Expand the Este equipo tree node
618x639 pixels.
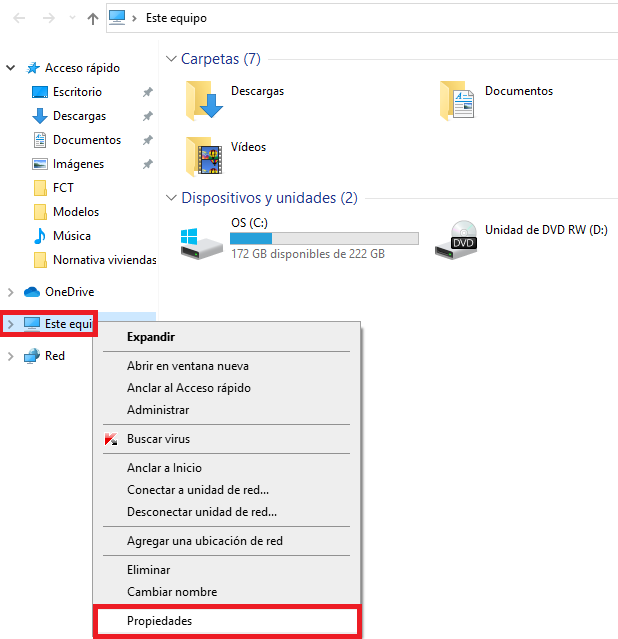(11, 324)
